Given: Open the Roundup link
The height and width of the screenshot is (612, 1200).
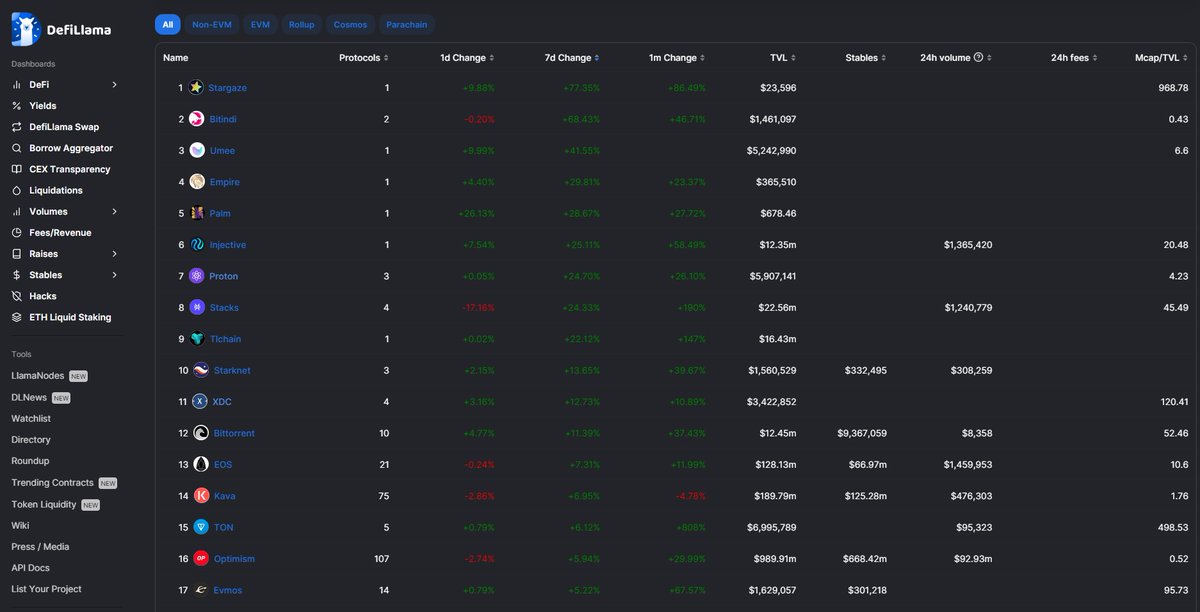Looking at the screenshot, I should pyautogui.click(x=30, y=461).
